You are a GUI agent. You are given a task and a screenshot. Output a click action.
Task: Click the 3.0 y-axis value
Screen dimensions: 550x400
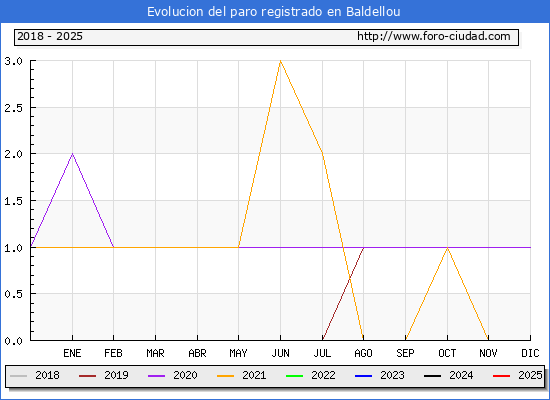click(13, 61)
